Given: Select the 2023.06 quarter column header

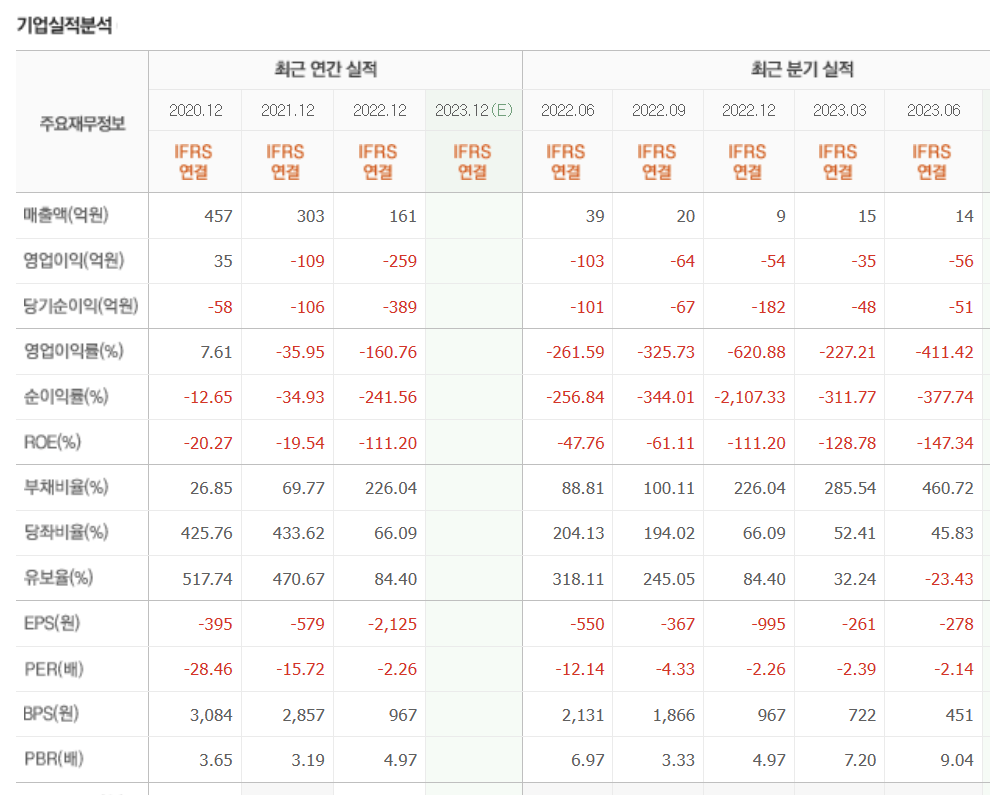Looking at the screenshot, I should 933,111.
